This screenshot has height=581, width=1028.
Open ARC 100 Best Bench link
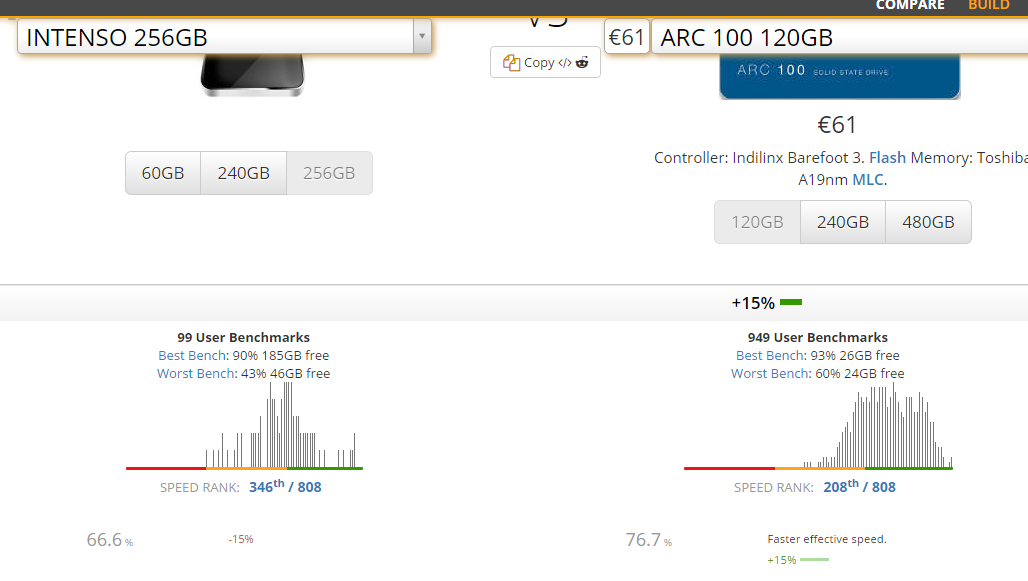point(770,355)
